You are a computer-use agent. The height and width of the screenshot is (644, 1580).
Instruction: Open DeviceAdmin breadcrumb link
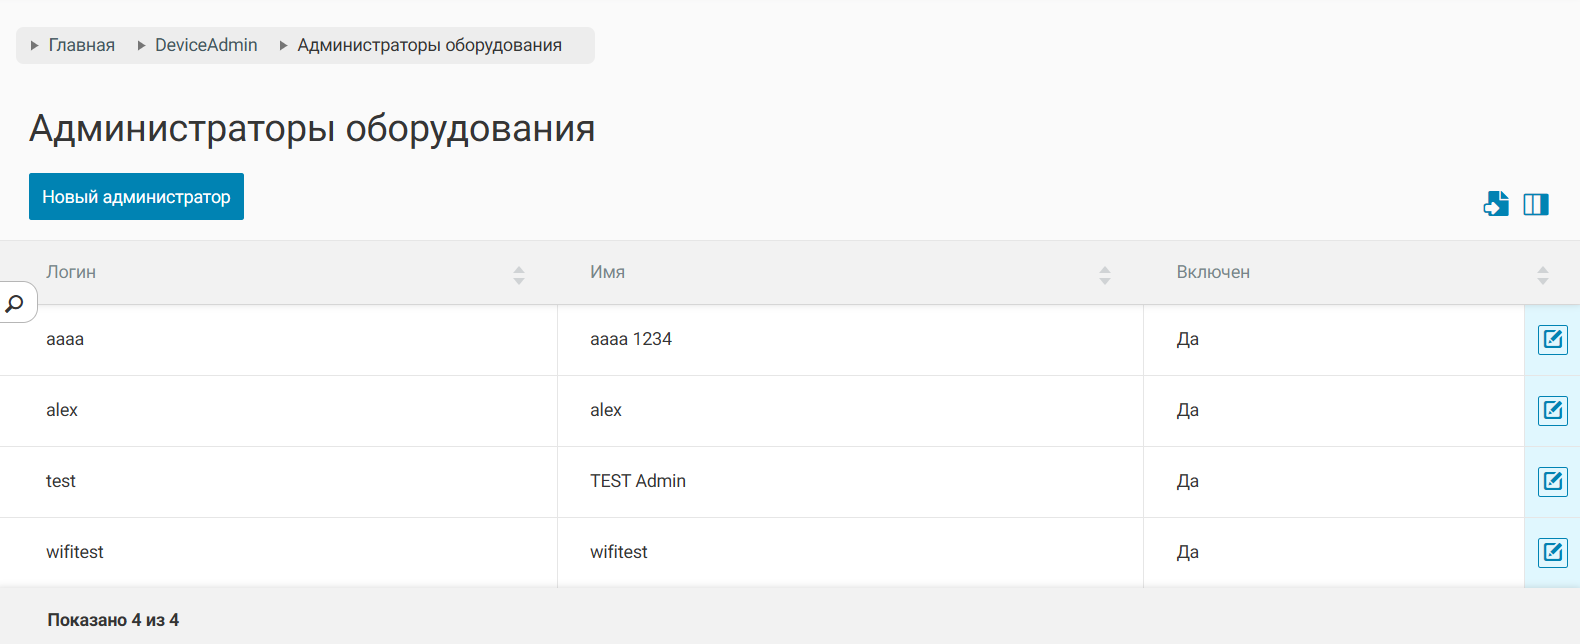click(206, 45)
